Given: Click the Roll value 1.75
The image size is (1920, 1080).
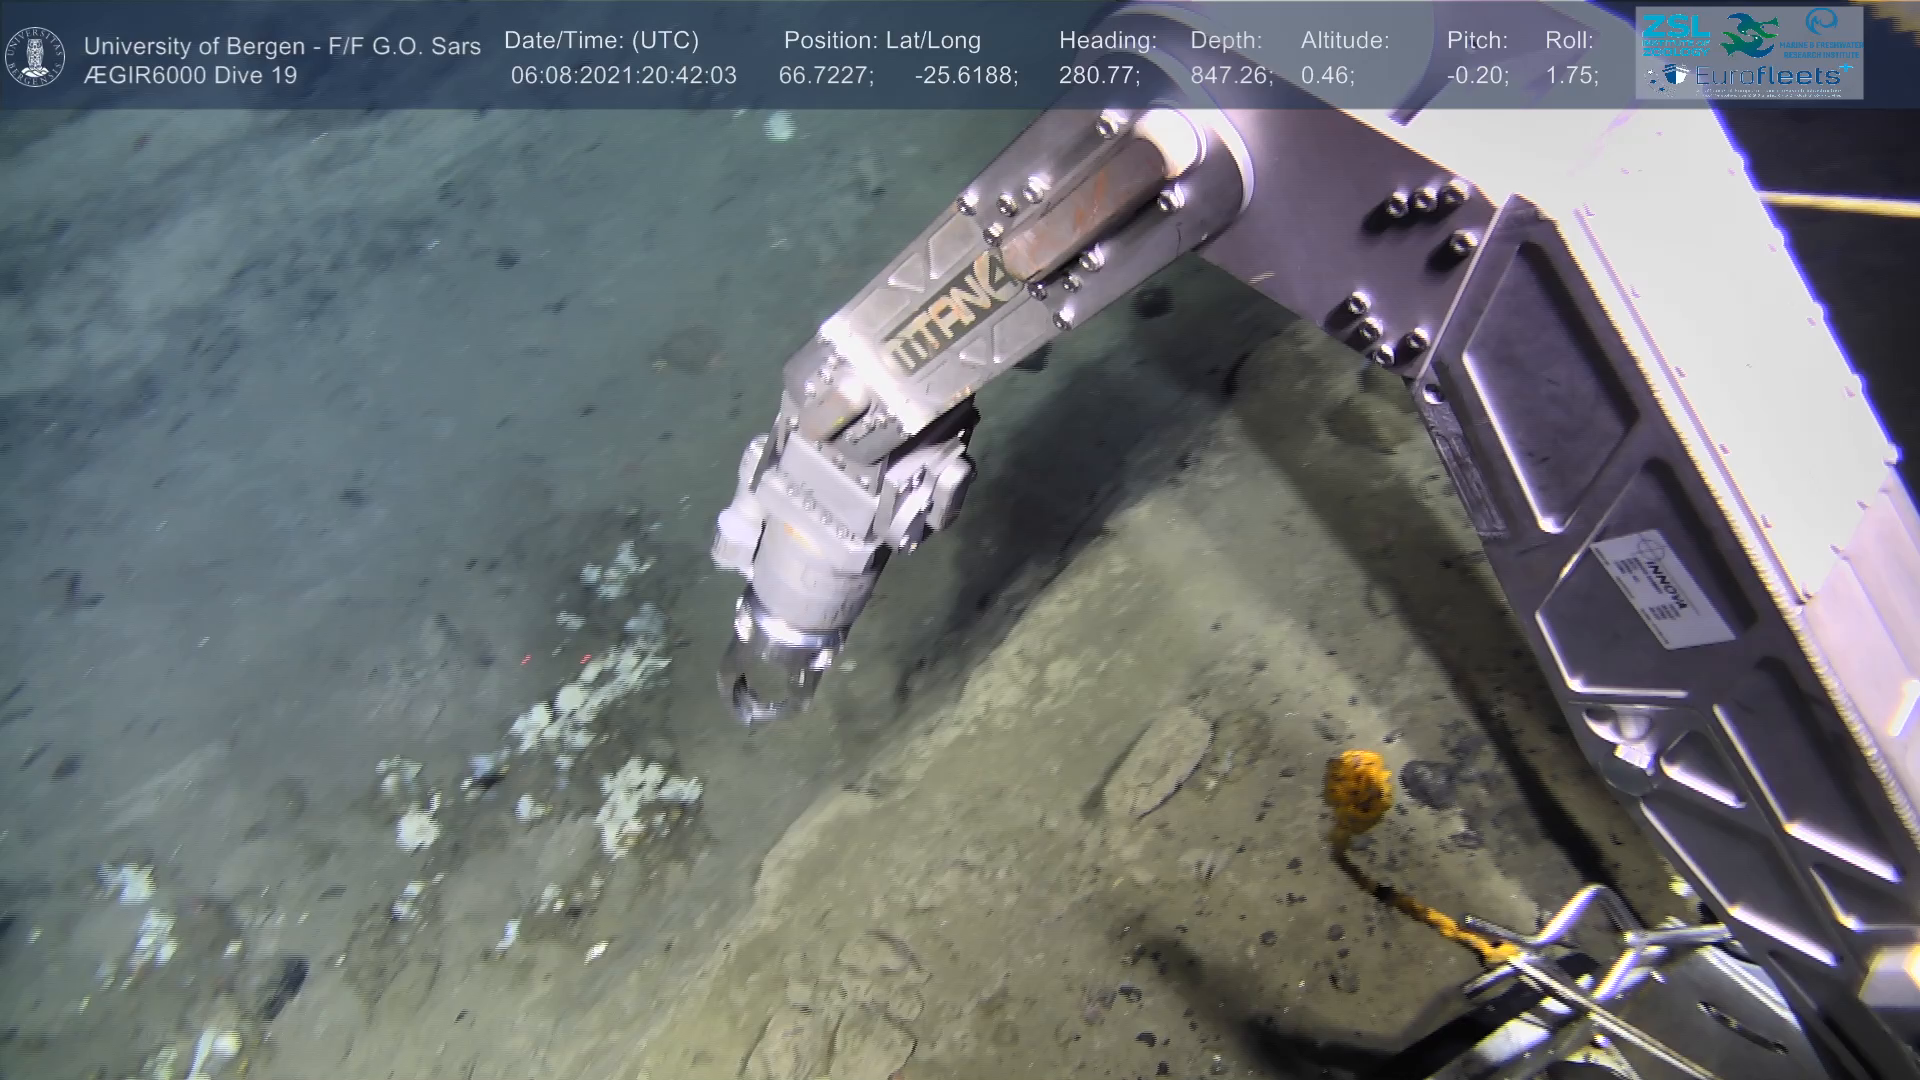Looking at the screenshot, I should pyautogui.click(x=1571, y=76).
